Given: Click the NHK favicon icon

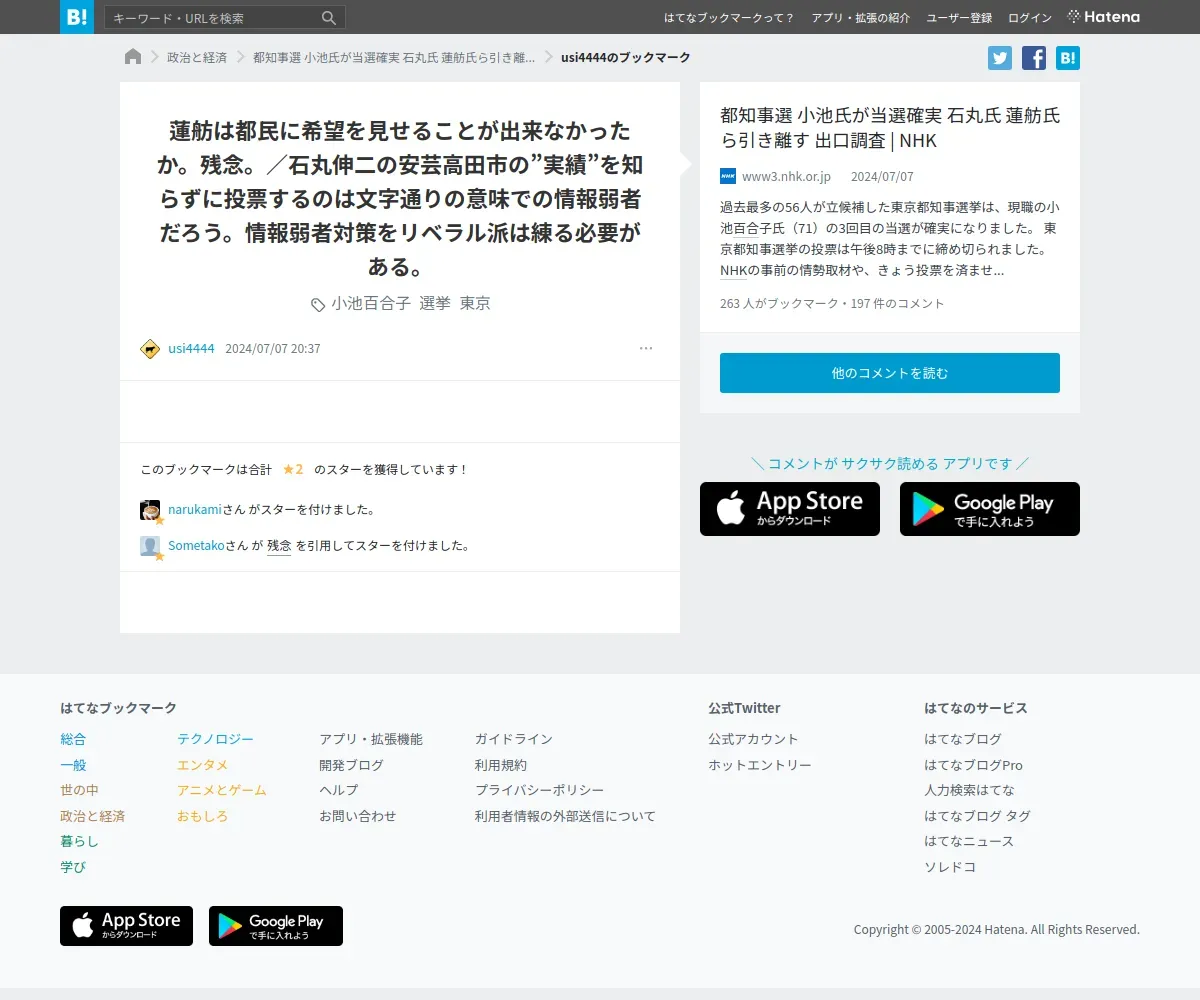Looking at the screenshot, I should click(x=728, y=177).
